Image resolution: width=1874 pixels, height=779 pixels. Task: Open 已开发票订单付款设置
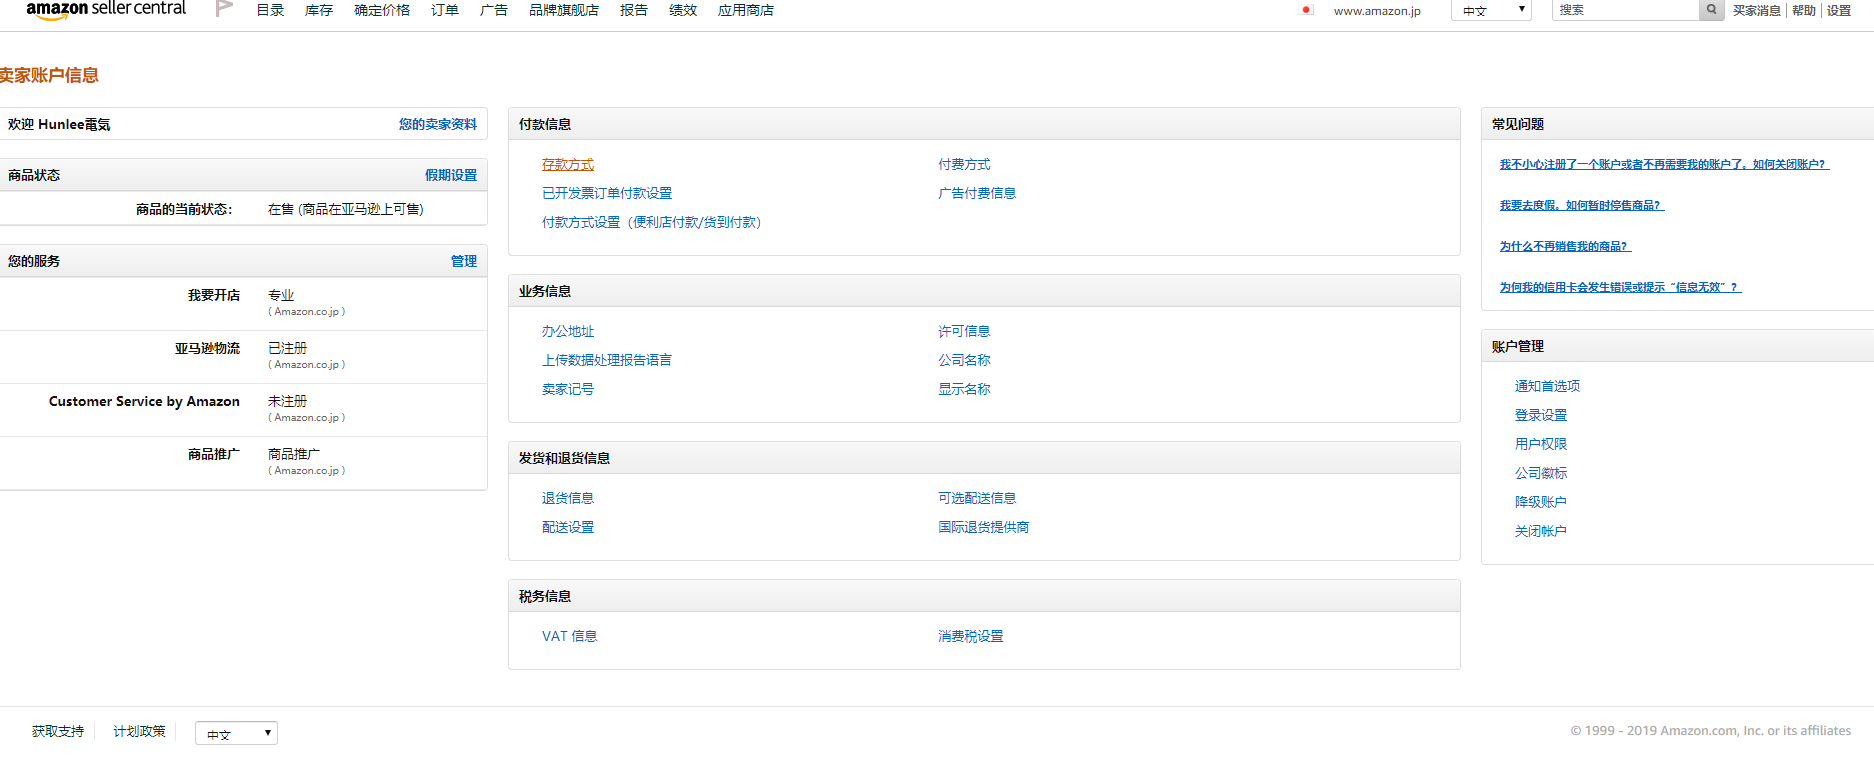click(607, 193)
